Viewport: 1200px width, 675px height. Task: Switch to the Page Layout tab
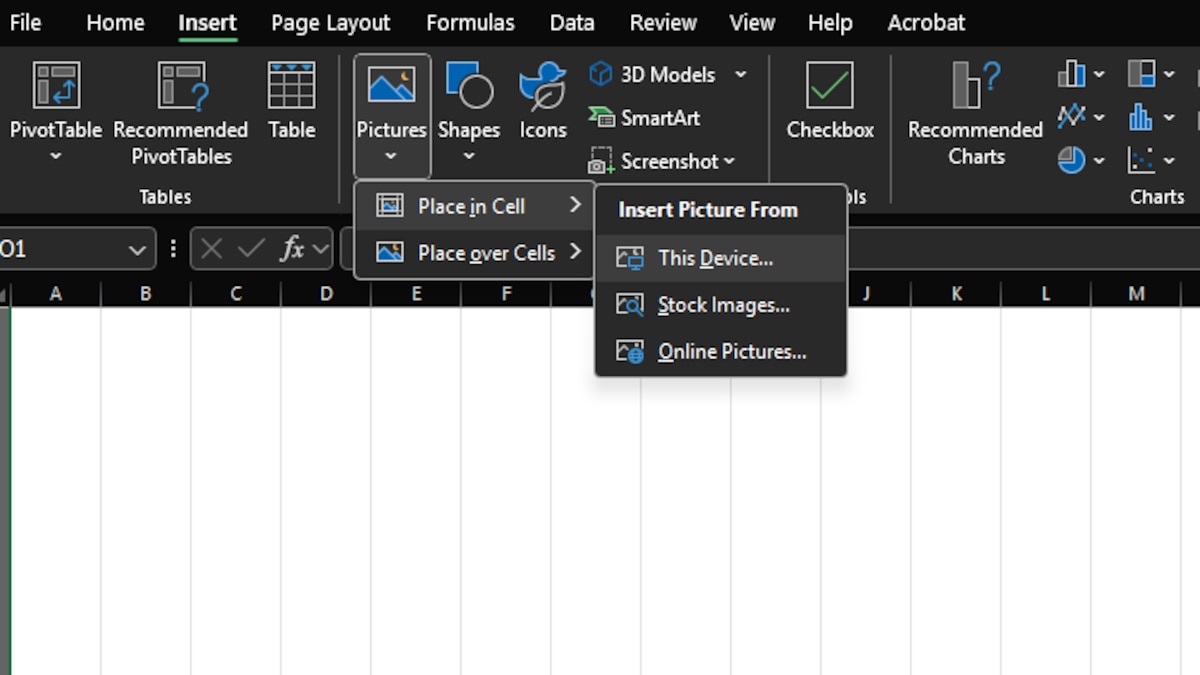(331, 22)
